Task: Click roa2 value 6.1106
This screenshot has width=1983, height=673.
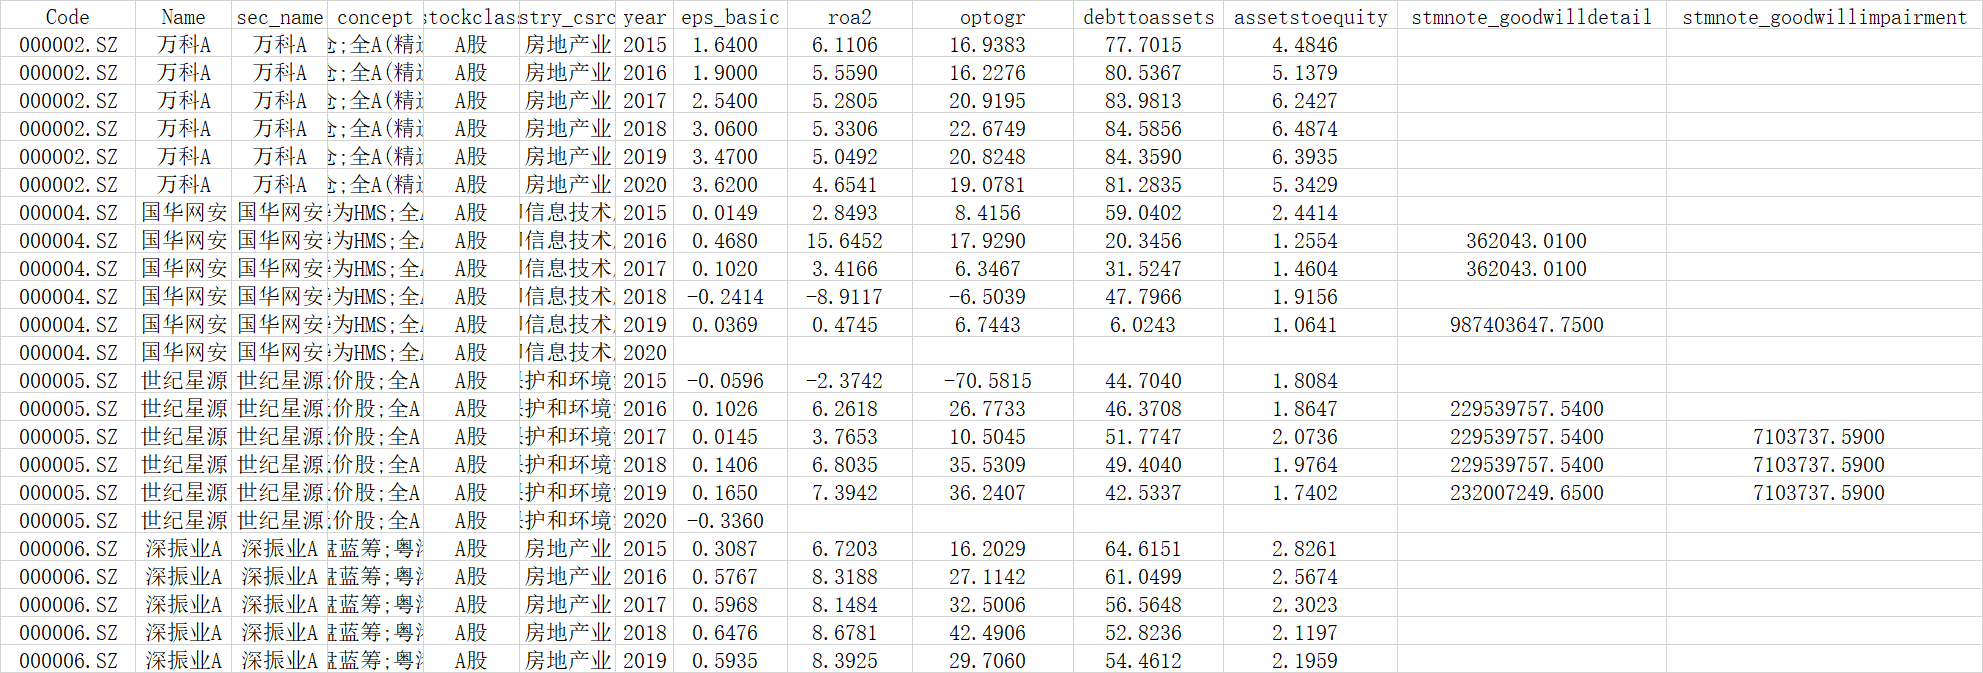Action: [x=845, y=45]
